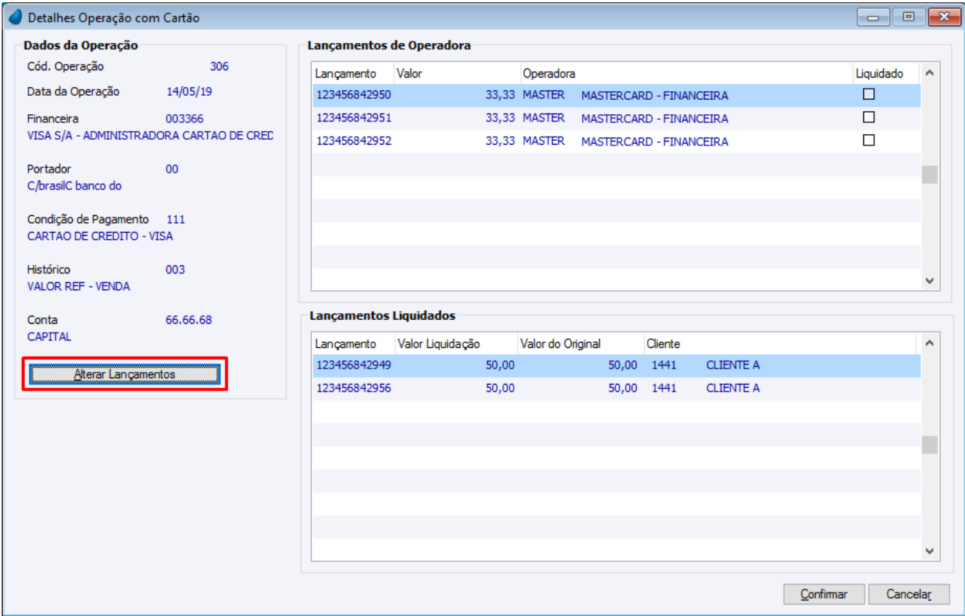The image size is (965, 616).
Task: Confirm the operation with Confirmar
Action: (x=823, y=594)
